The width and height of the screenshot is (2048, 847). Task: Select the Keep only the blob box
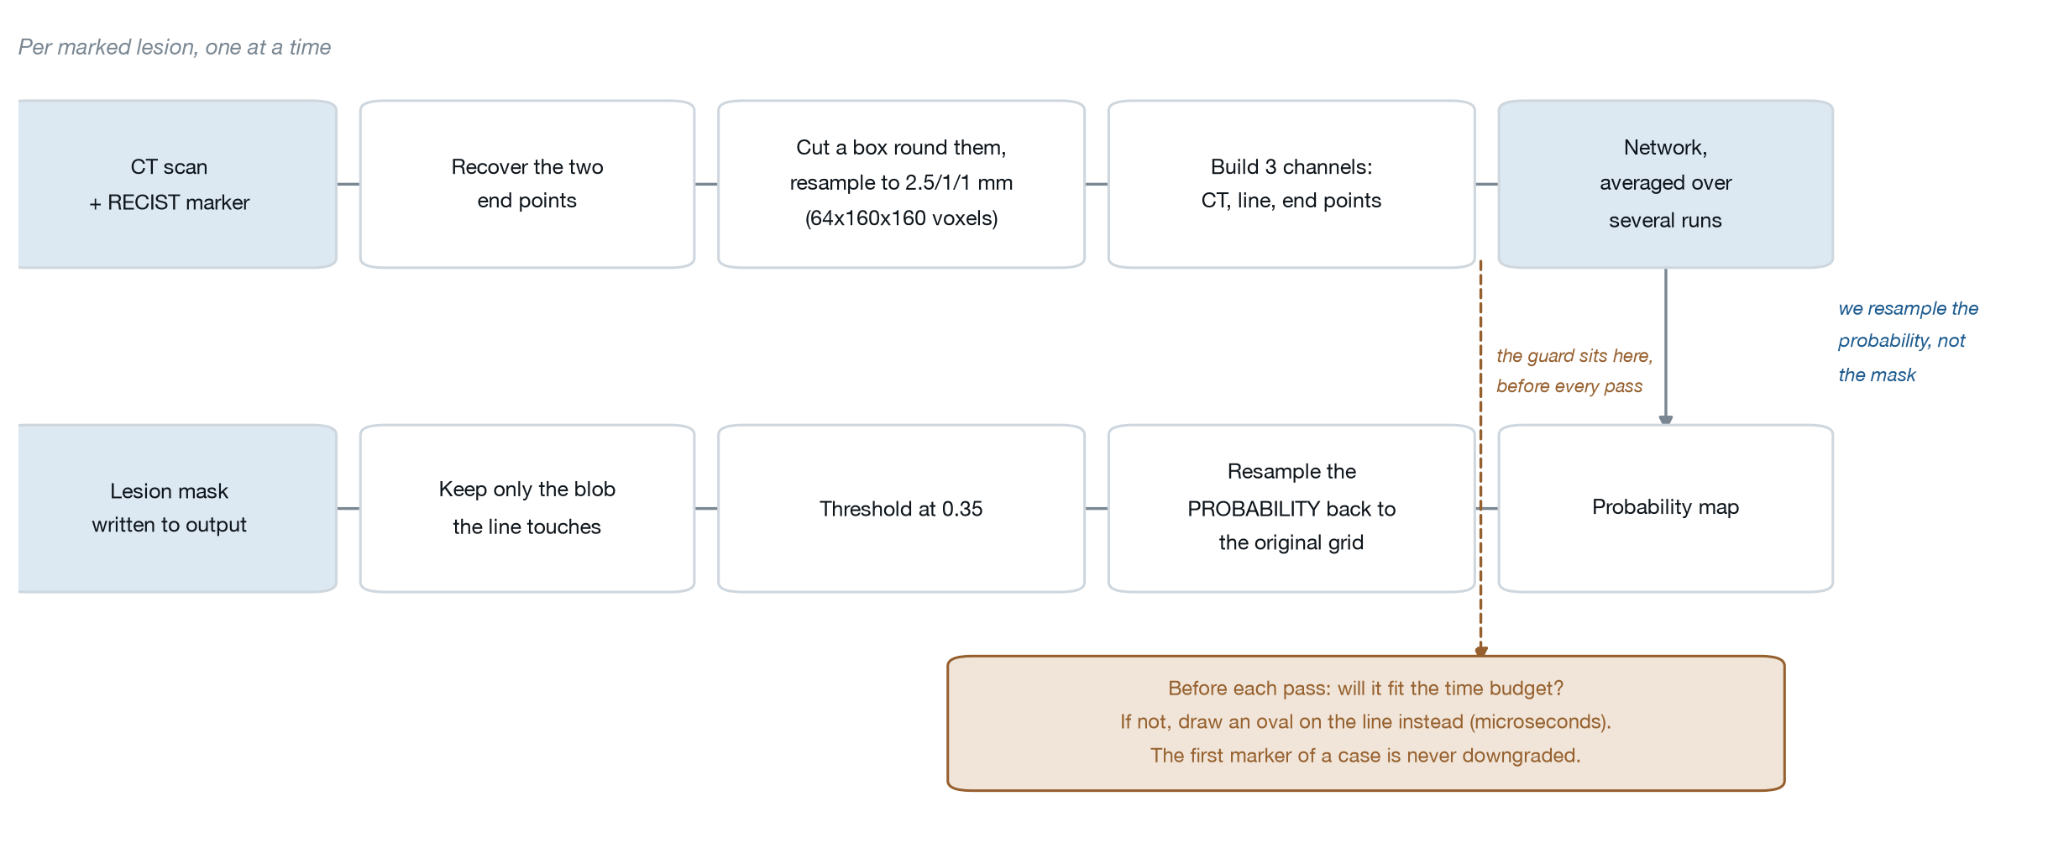pos(527,508)
